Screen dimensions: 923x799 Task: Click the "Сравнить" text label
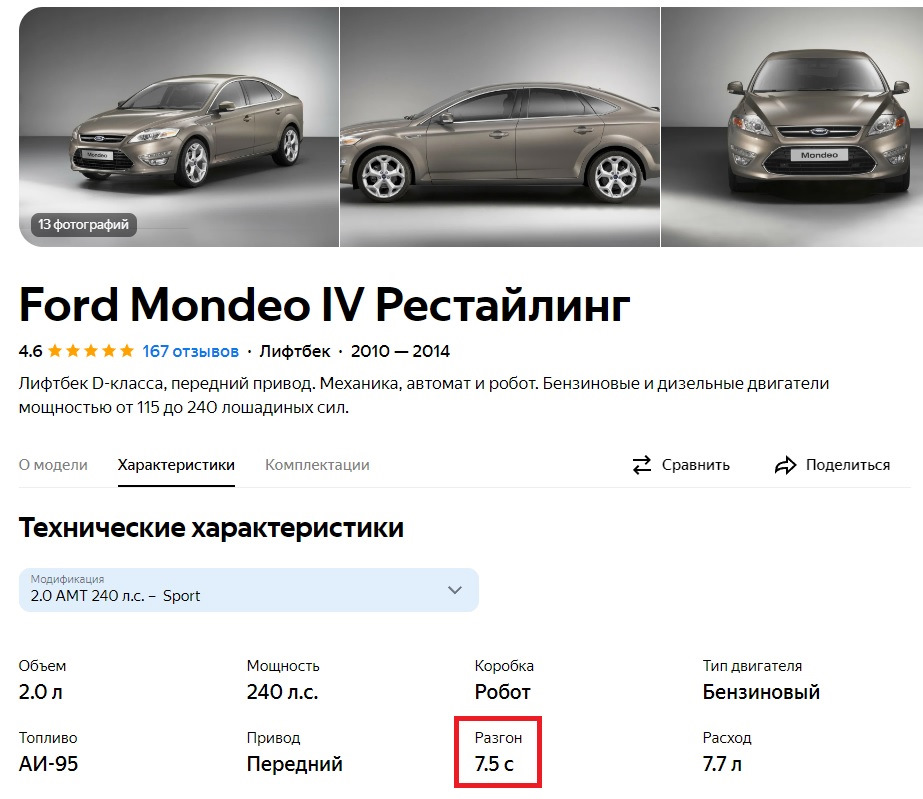click(x=694, y=465)
